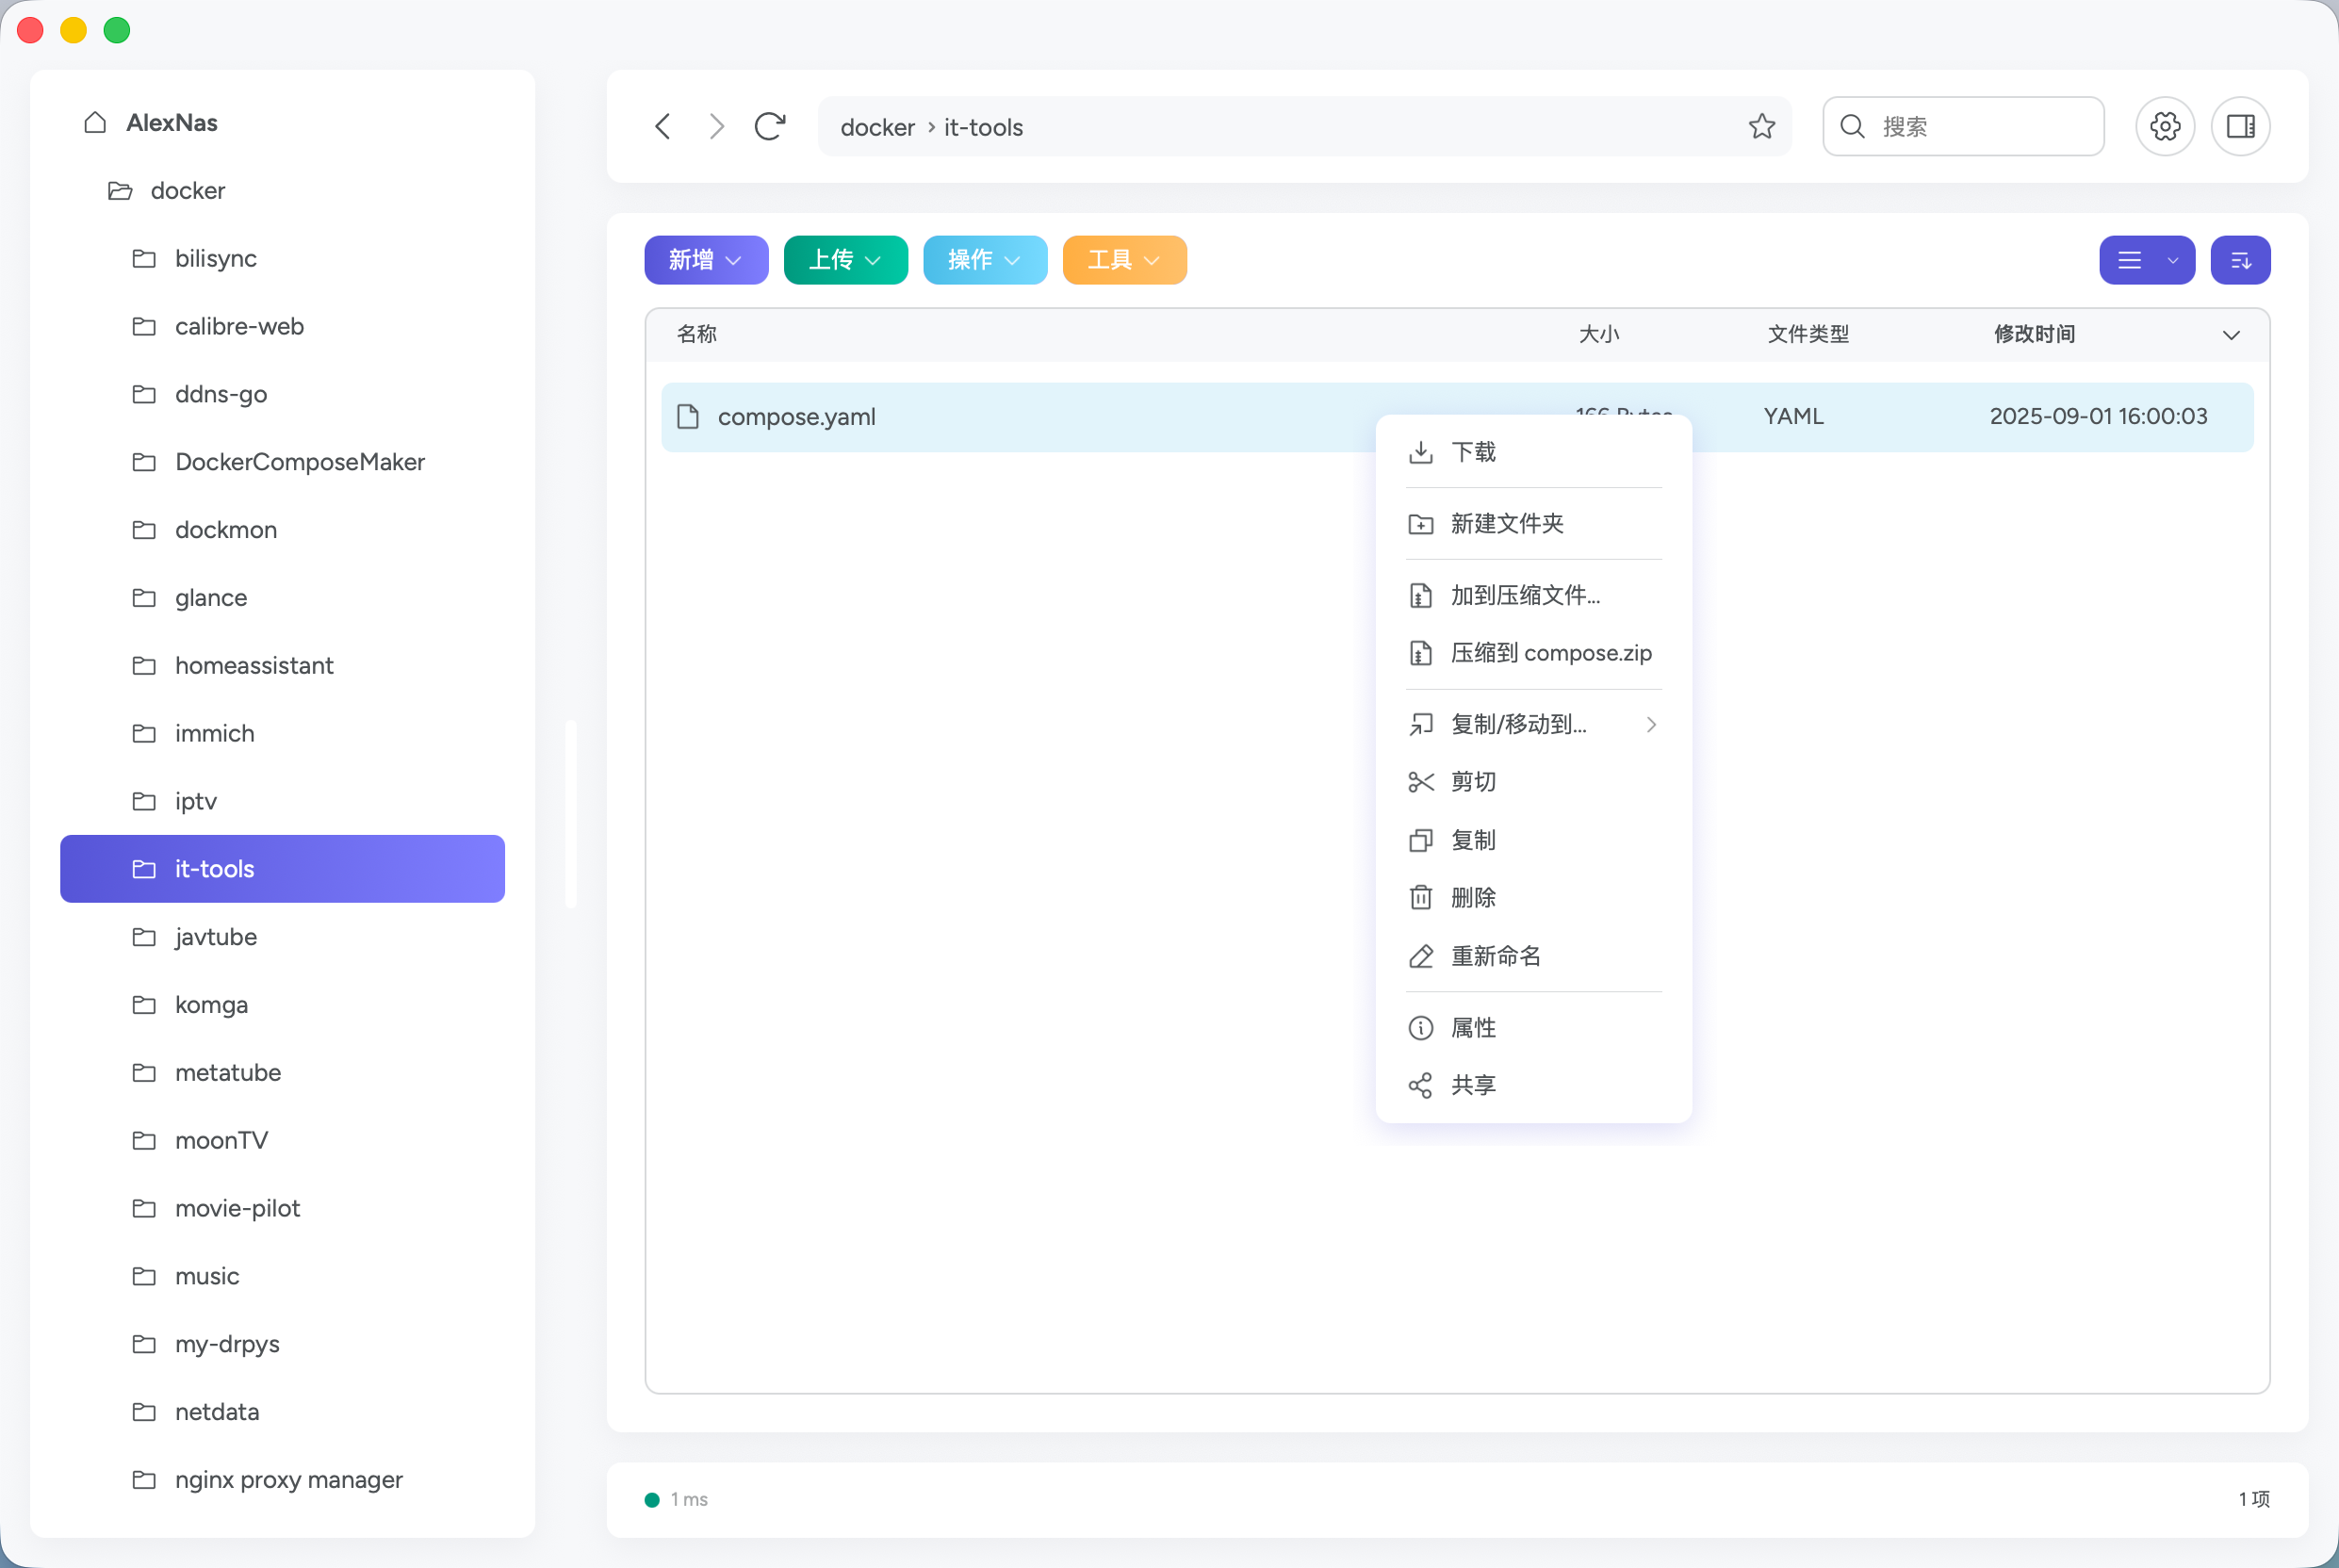Open the list view mode dropdown

tap(2146, 261)
